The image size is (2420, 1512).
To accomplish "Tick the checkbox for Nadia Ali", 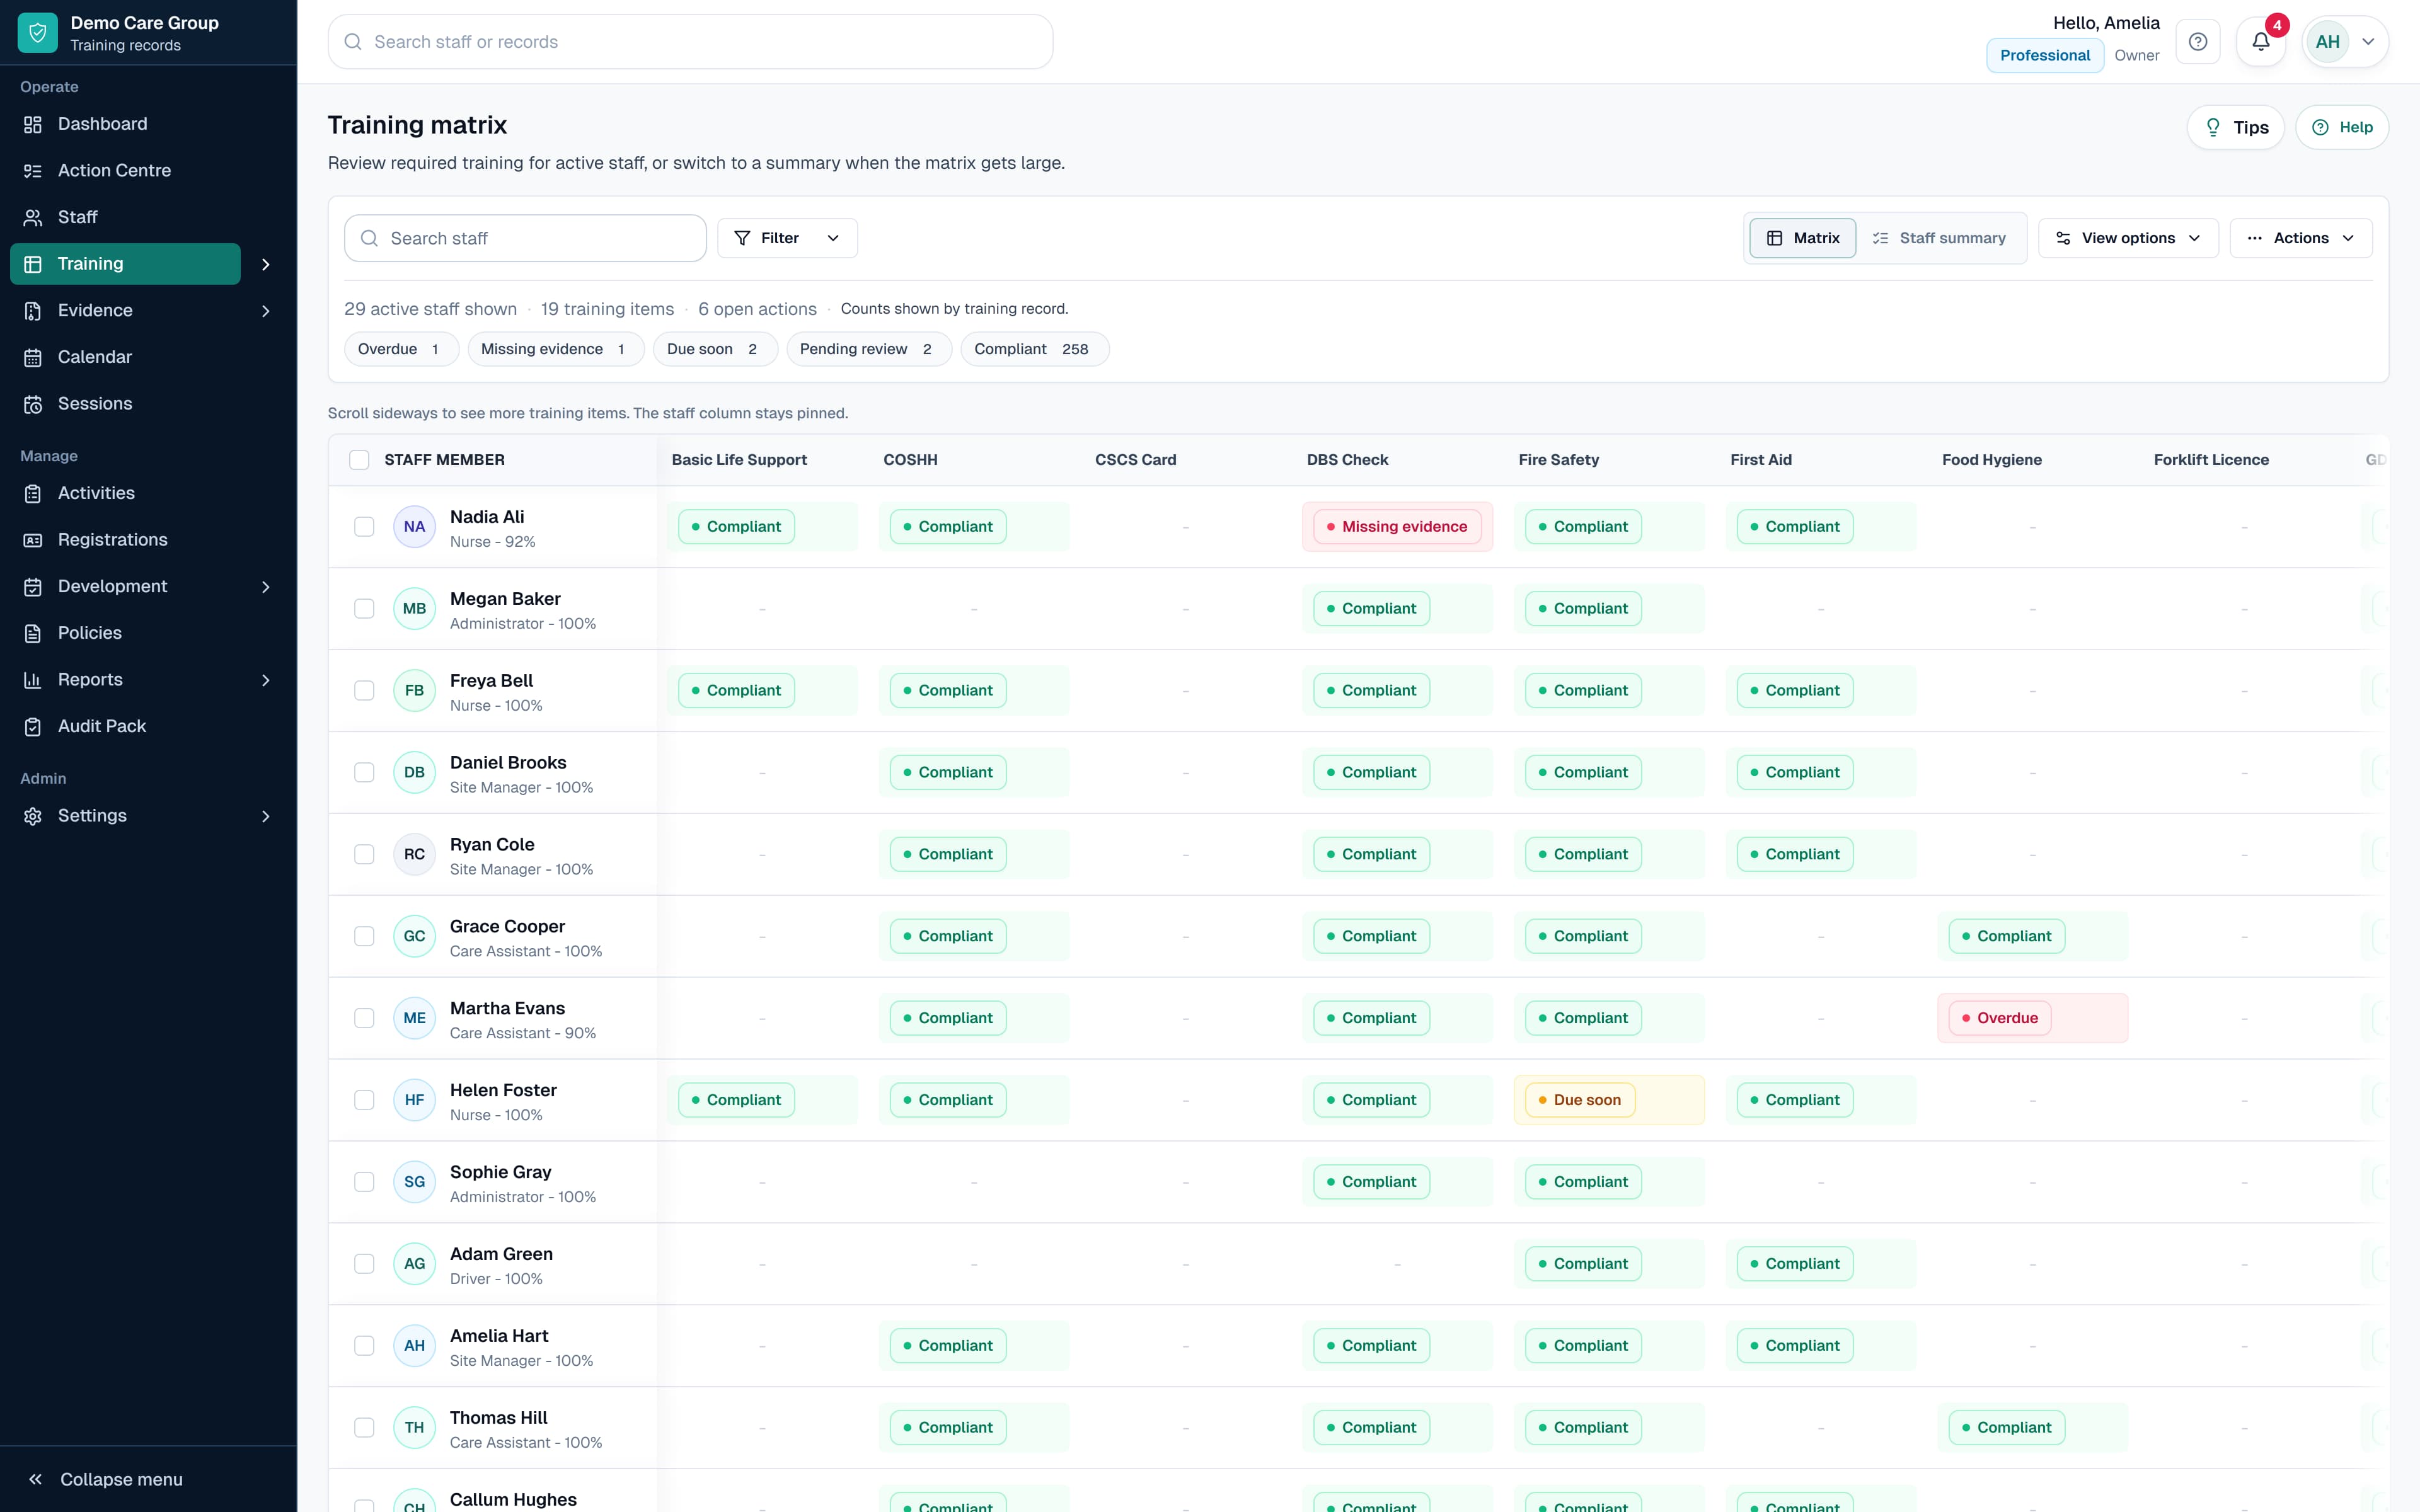I will click(x=364, y=527).
